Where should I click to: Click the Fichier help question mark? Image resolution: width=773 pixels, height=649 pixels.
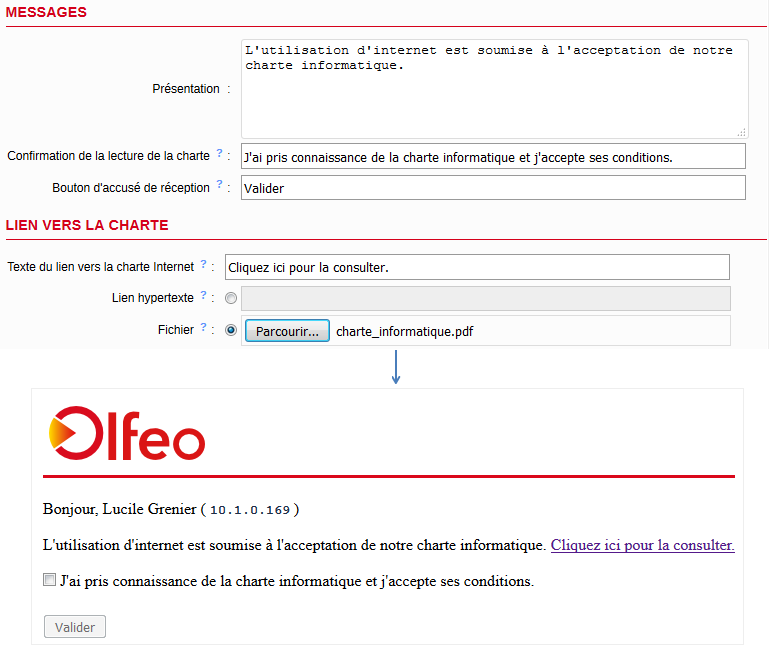pos(203,328)
